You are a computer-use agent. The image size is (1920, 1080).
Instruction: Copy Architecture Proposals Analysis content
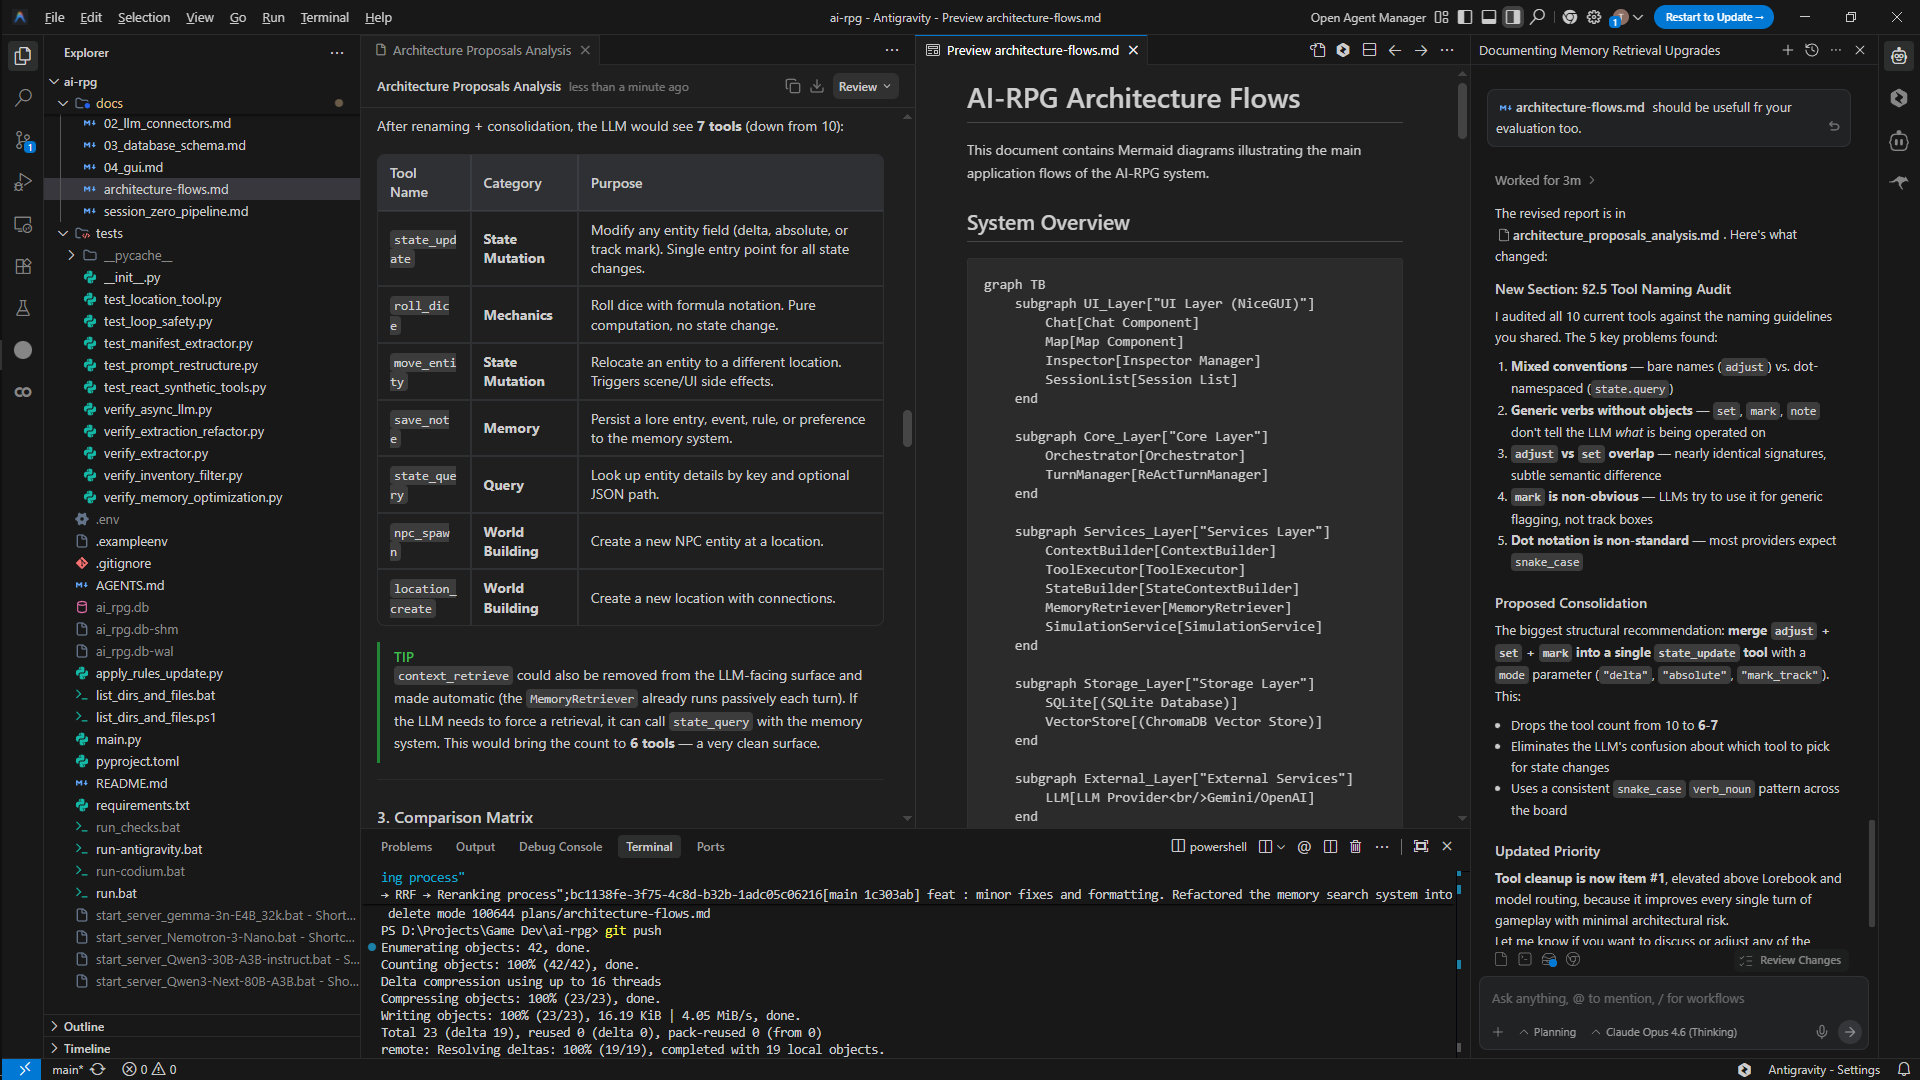tap(792, 87)
